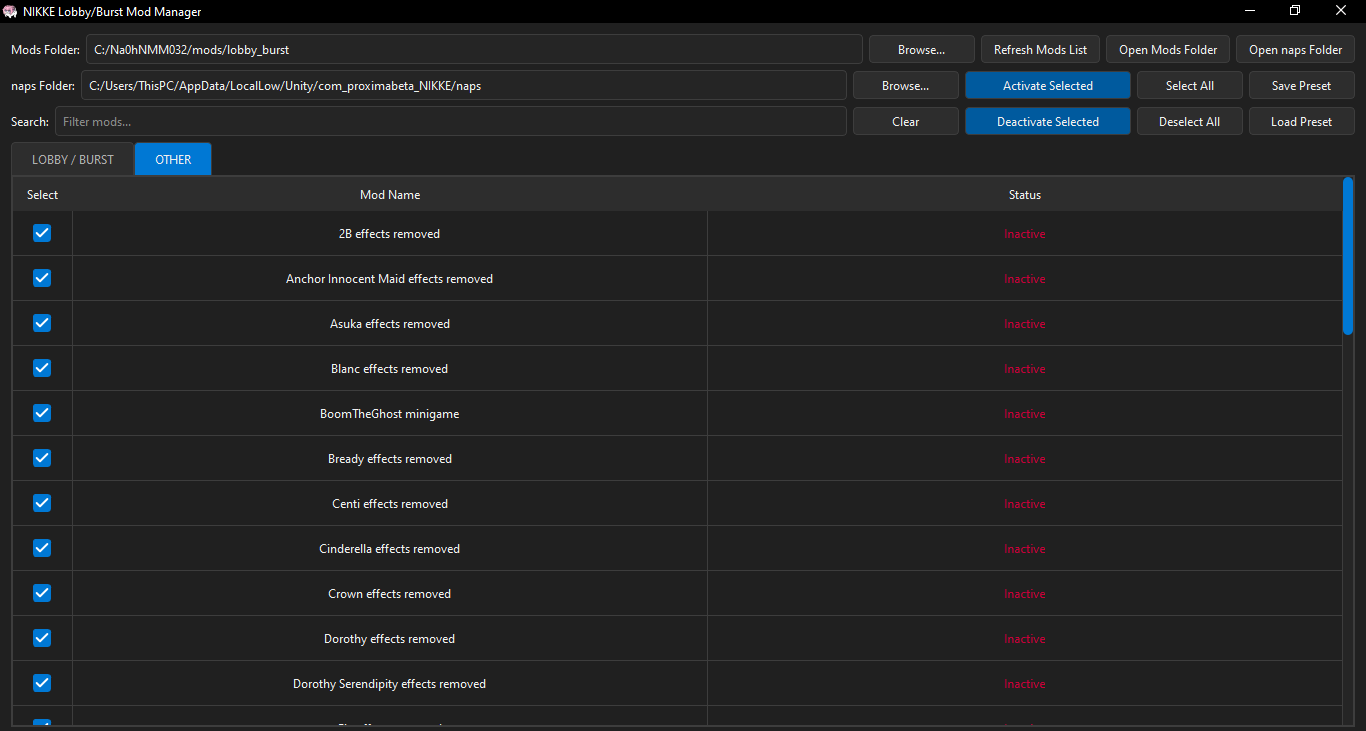This screenshot has width=1366, height=731.
Task: Open the naps Folder
Action: pyautogui.click(x=1295, y=48)
